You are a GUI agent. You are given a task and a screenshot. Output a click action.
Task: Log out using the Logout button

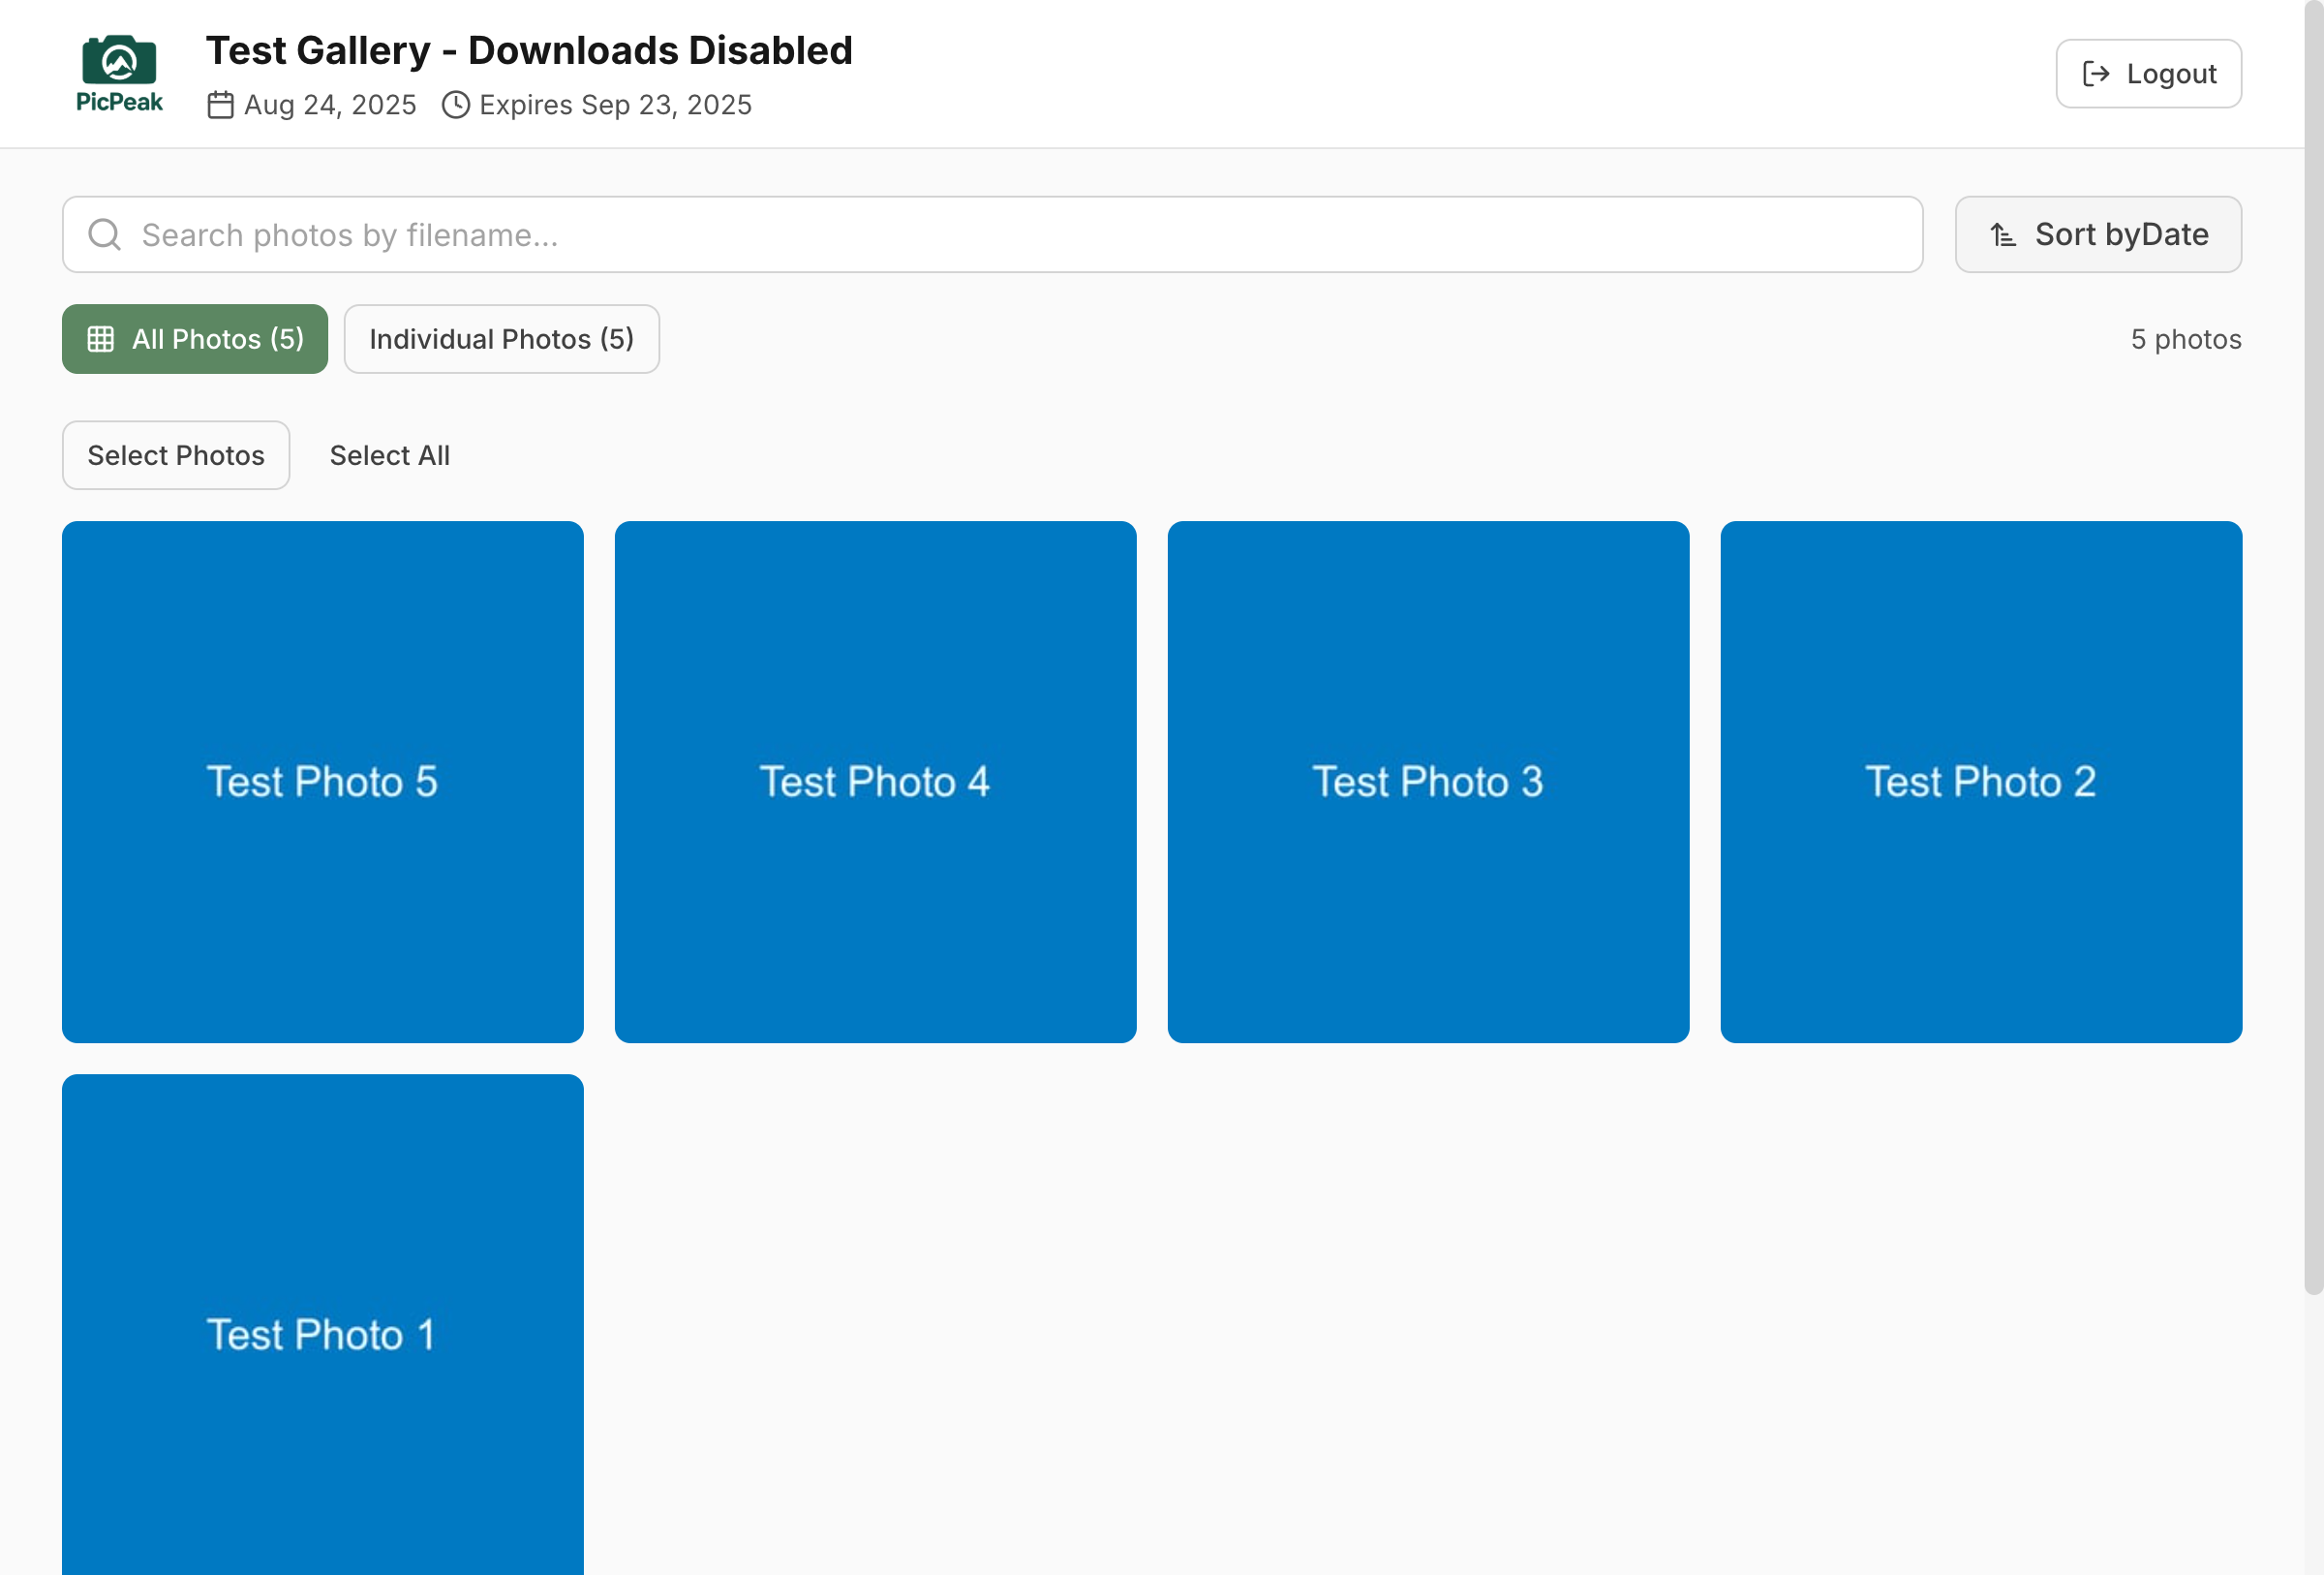coord(2148,74)
